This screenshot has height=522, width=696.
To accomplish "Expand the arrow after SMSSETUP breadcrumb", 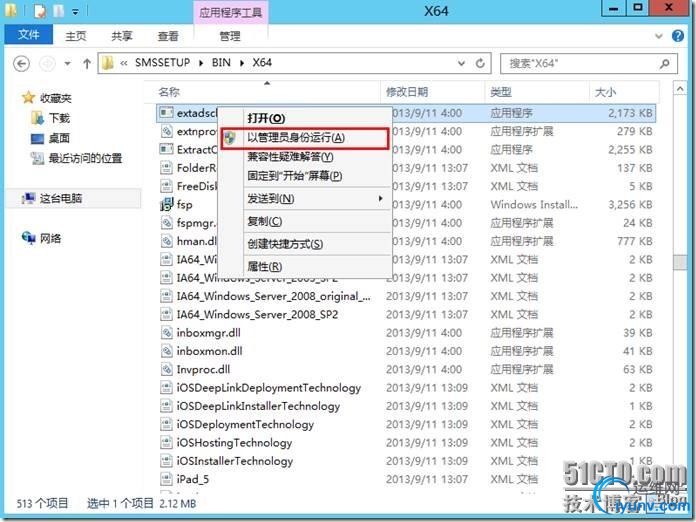I will coord(201,63).
